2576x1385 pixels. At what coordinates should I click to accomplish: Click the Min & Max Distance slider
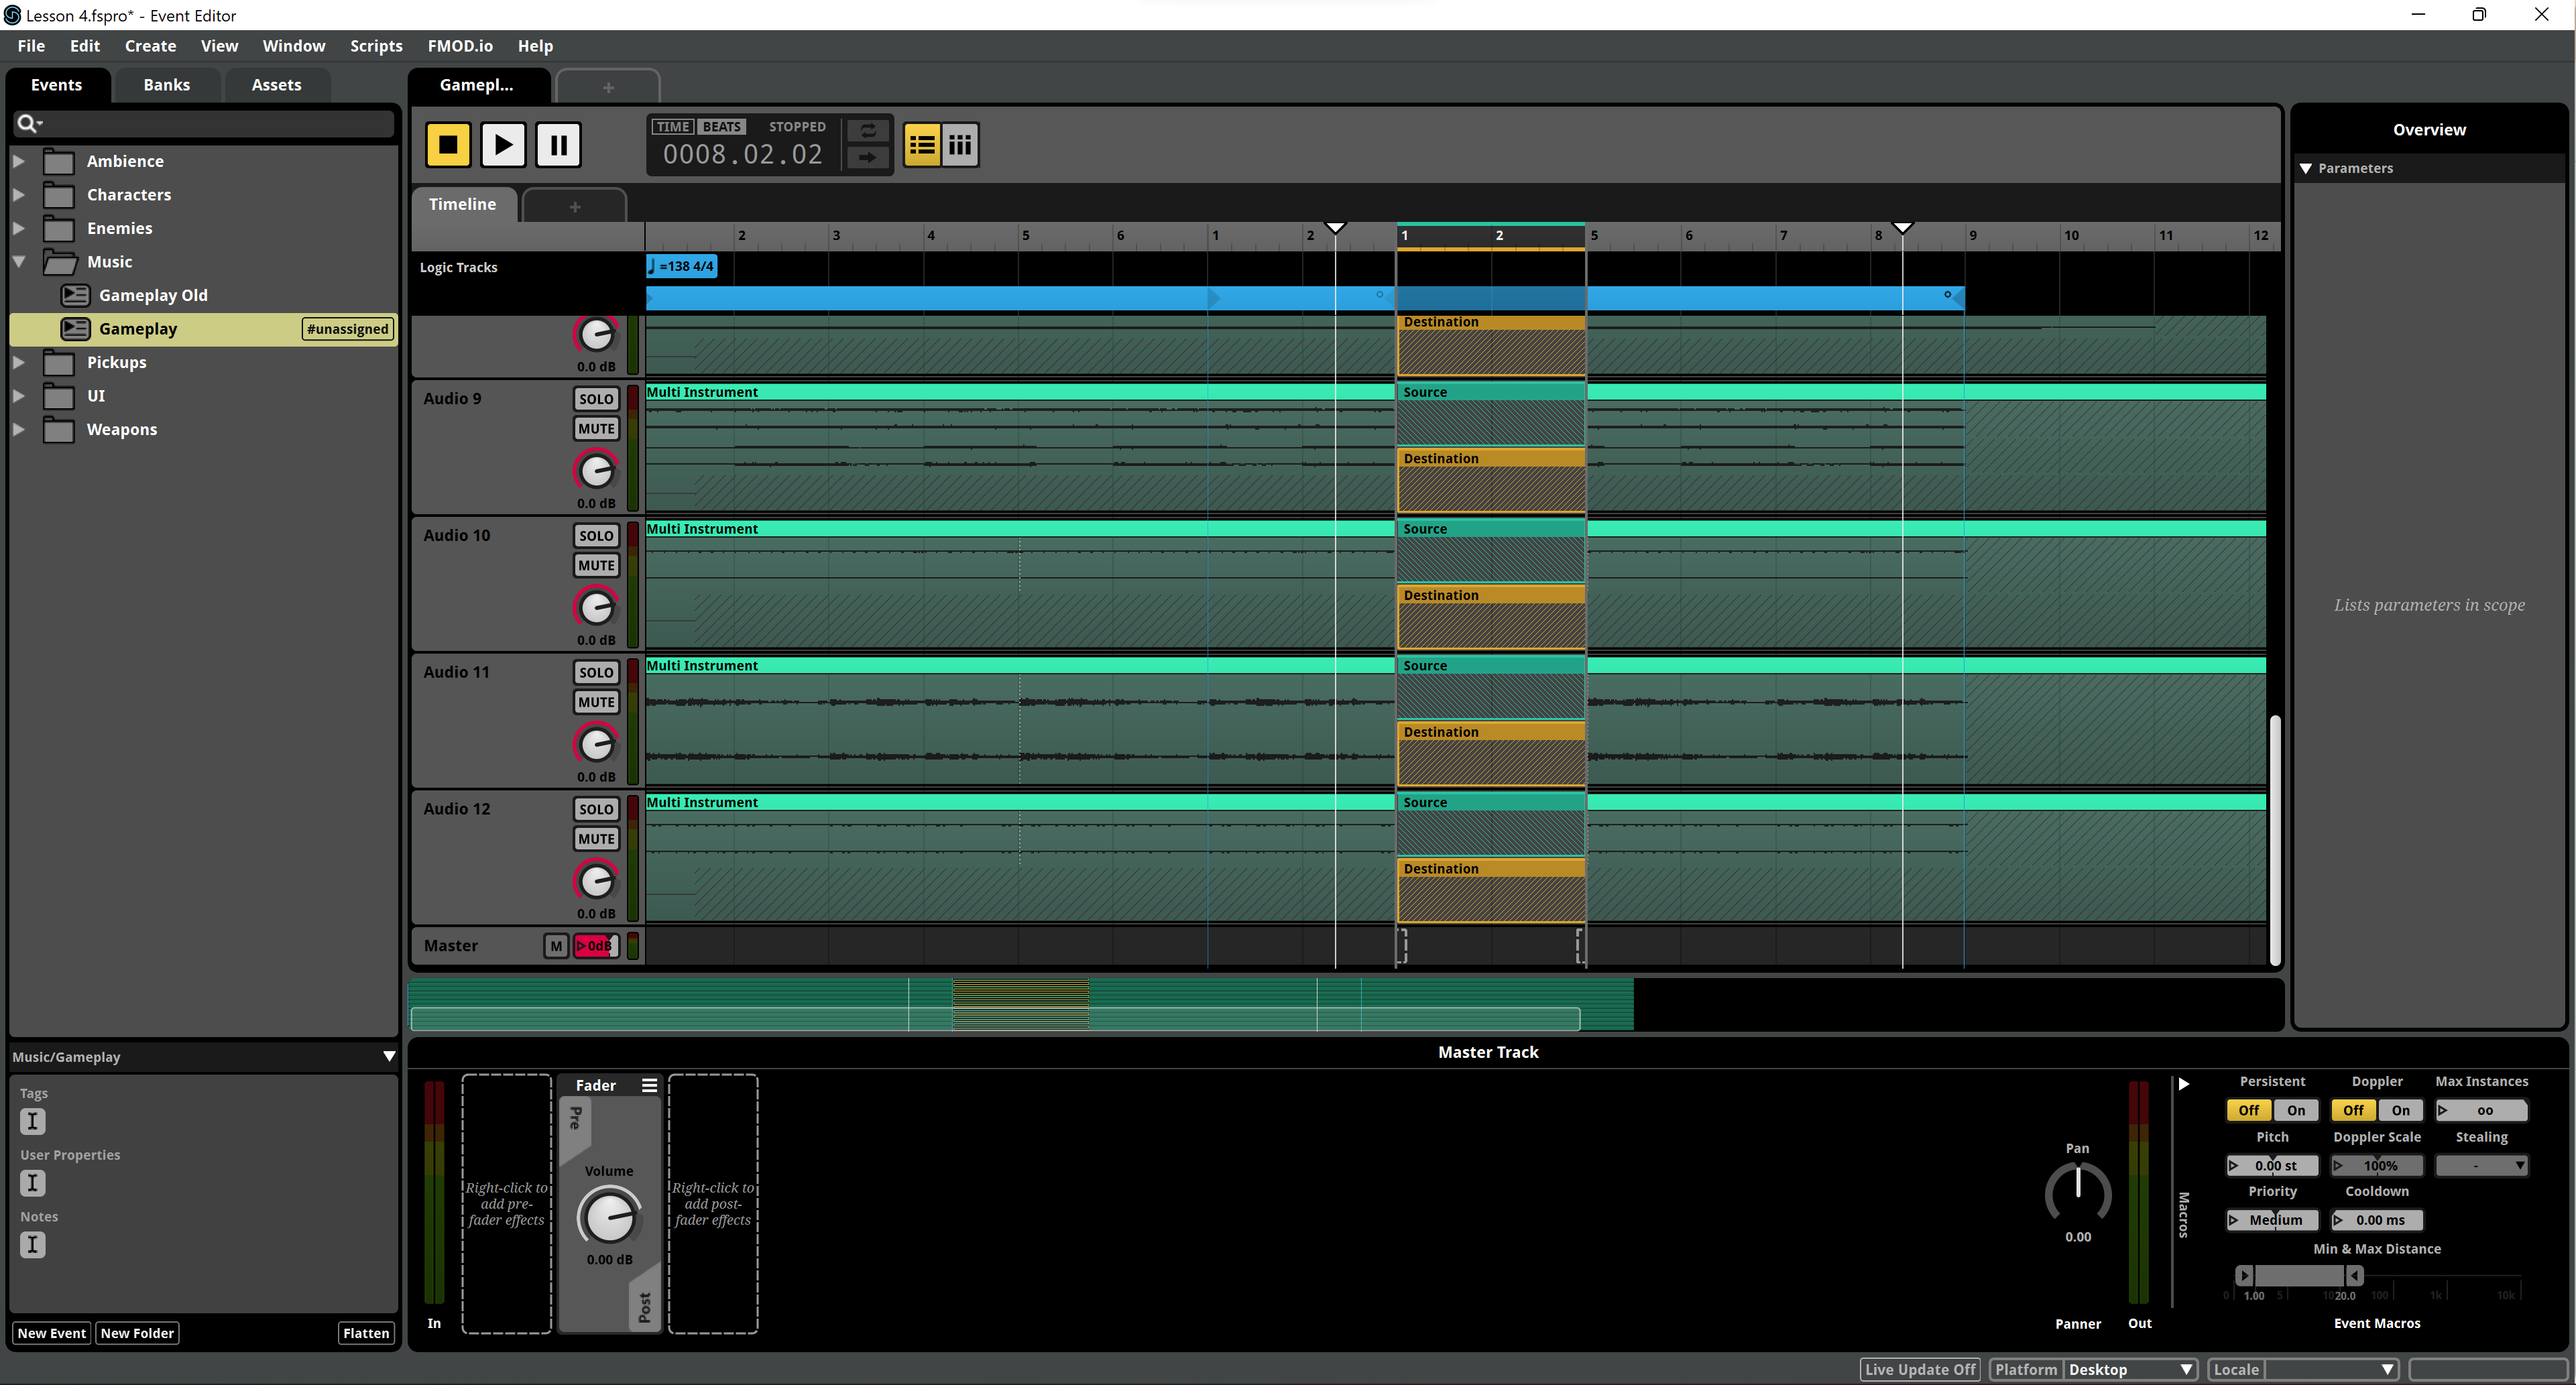tap(2299, 1276)
